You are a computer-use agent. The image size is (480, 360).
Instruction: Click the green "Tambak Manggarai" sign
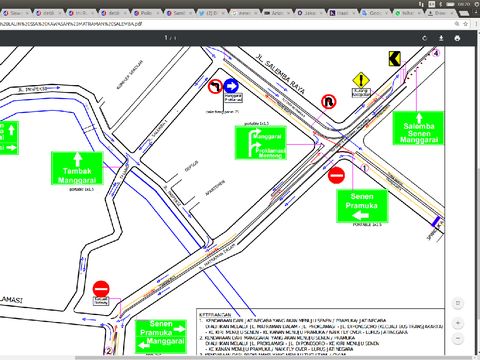77,168
